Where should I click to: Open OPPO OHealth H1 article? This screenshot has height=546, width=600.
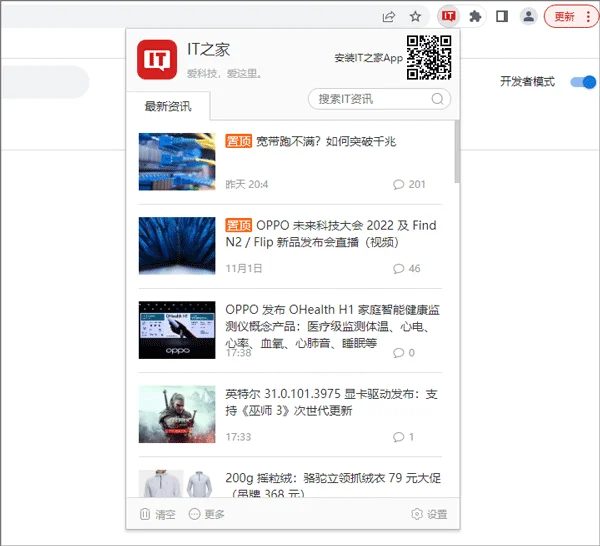[x=332, y=326]
